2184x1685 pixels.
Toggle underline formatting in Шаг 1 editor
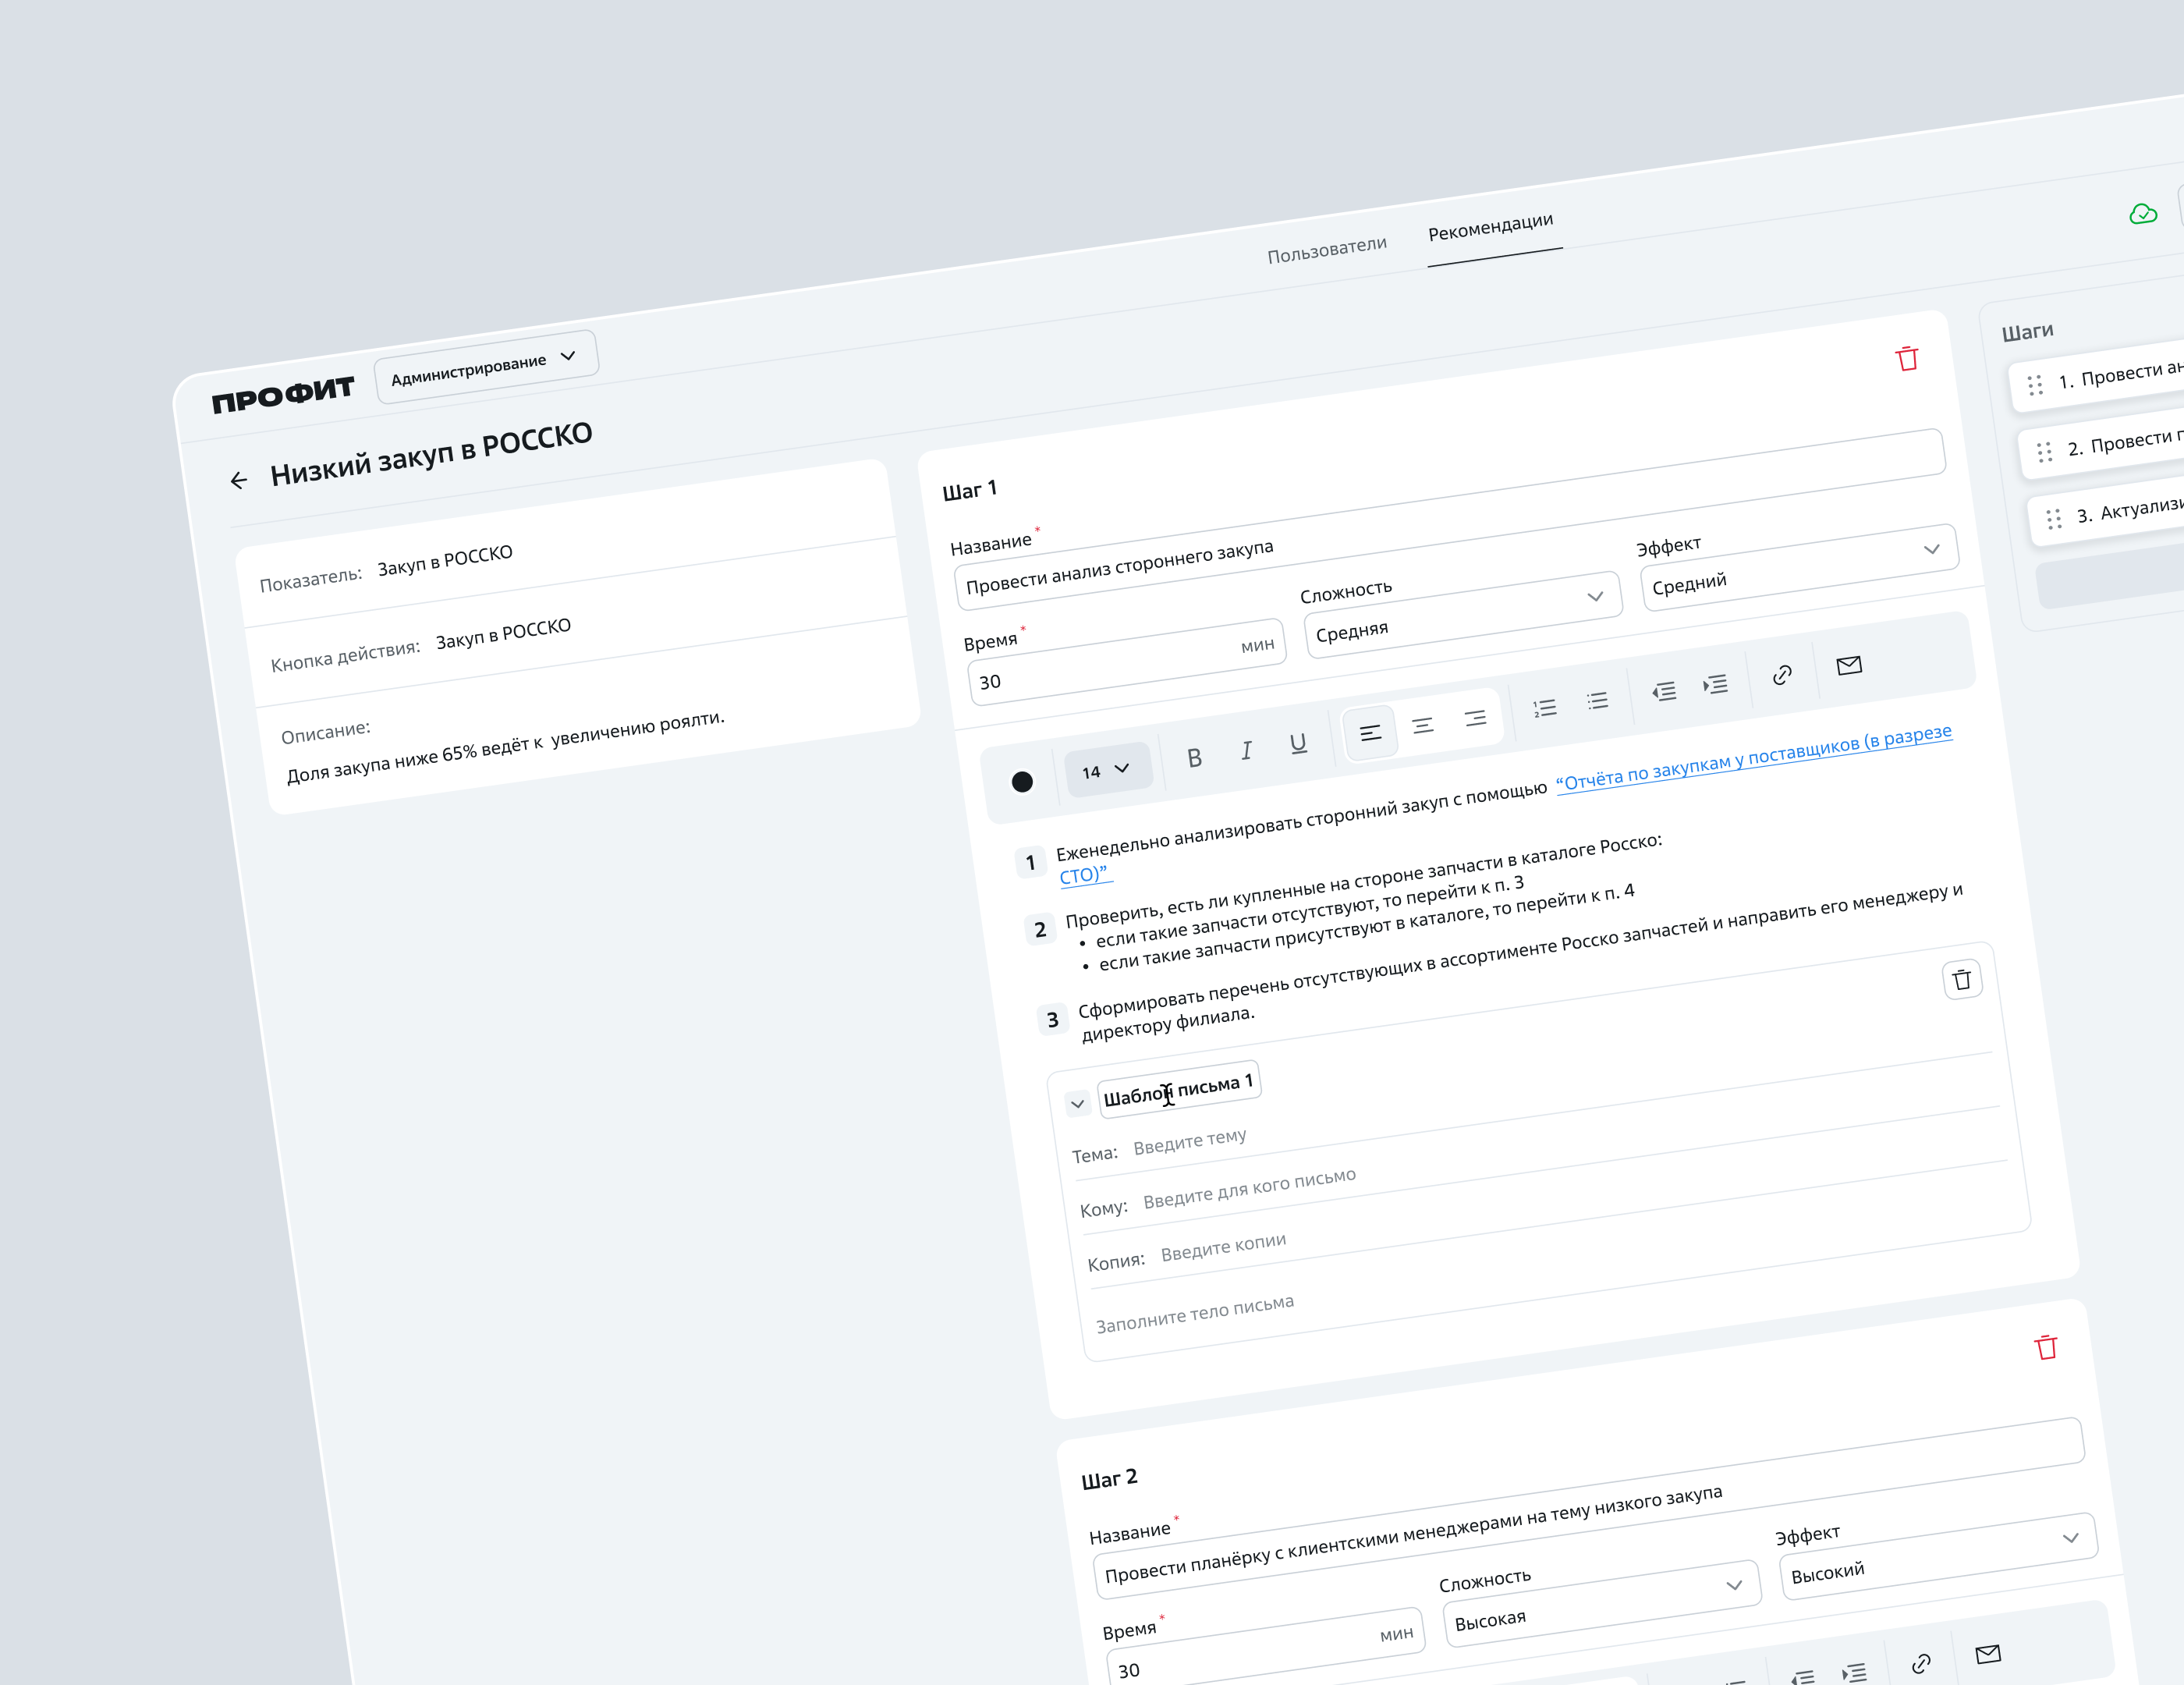(x=1298, y=744)
